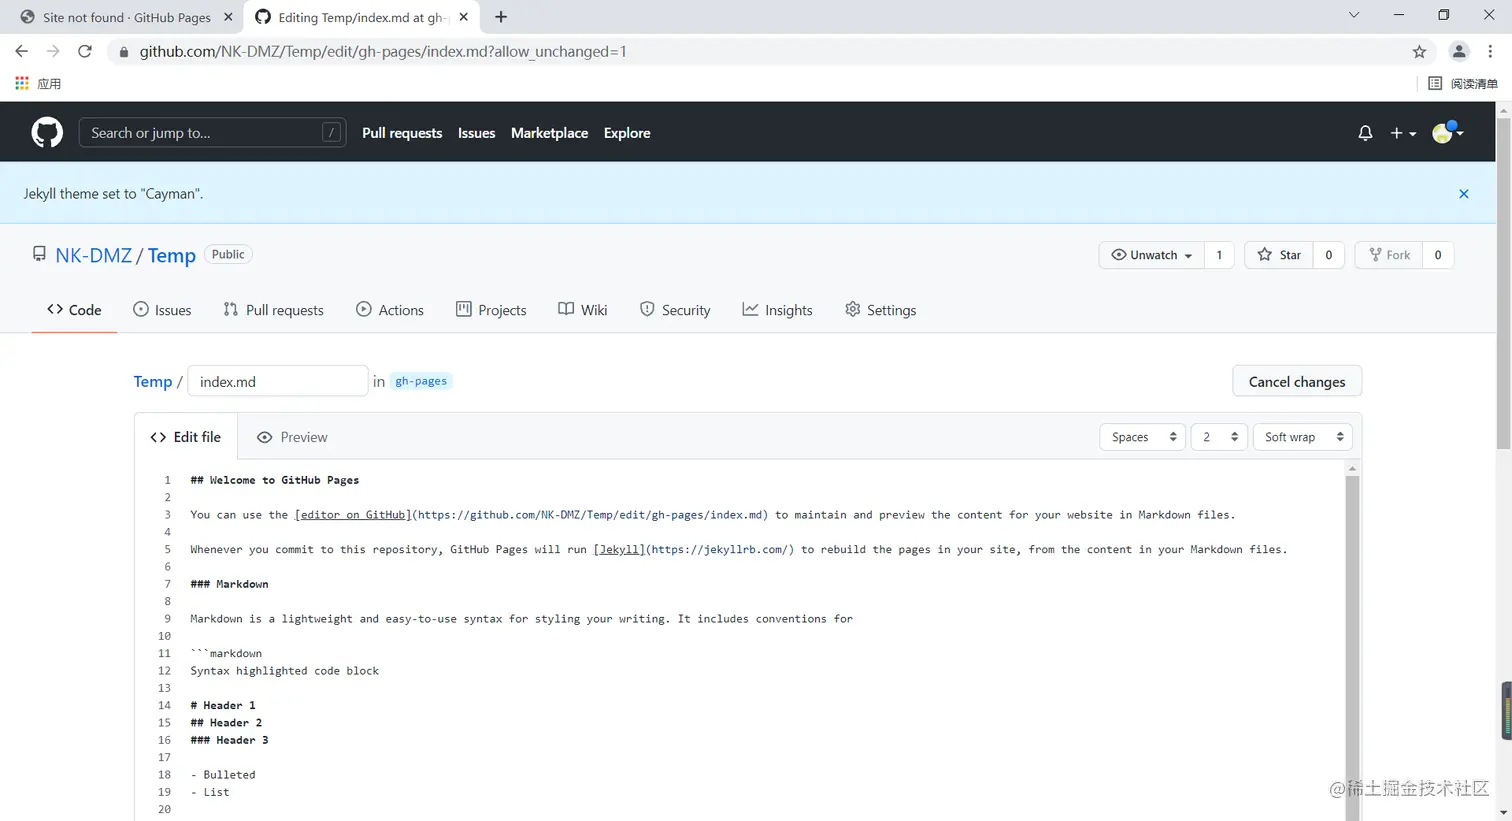Viewport: 1512px width, 821px height.
Task: Click the 'Syntax highlighted code block' line
Action: pyautogui.click(x=284, y=671)
